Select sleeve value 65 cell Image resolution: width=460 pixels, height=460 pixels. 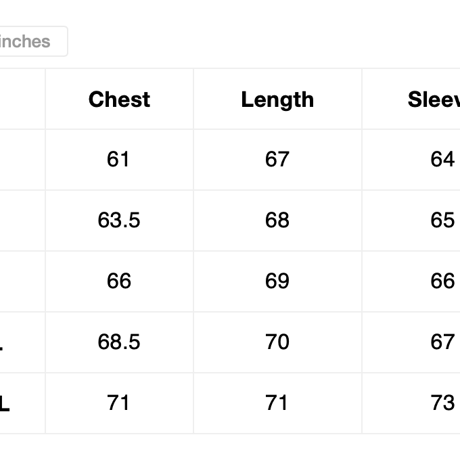click(411, 221)
